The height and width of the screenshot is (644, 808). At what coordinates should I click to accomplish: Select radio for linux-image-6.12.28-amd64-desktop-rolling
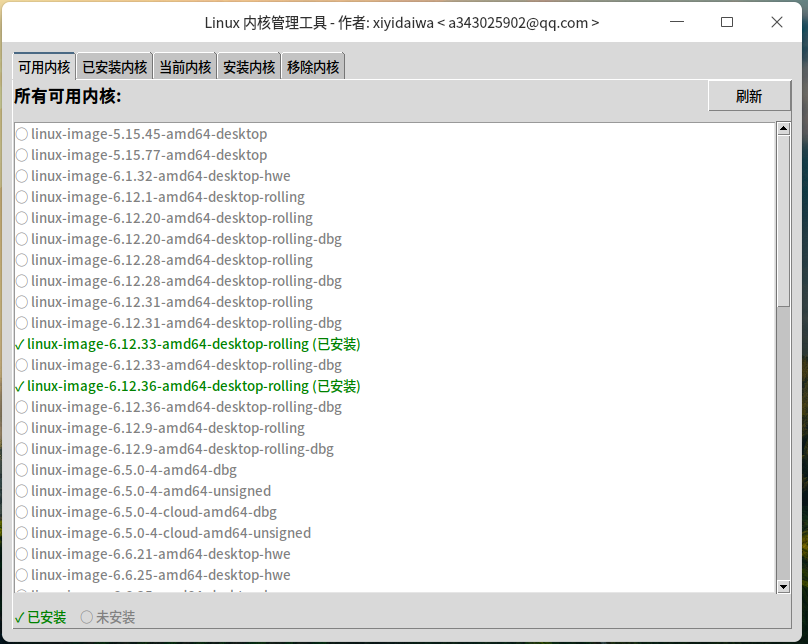click(22, 260)
